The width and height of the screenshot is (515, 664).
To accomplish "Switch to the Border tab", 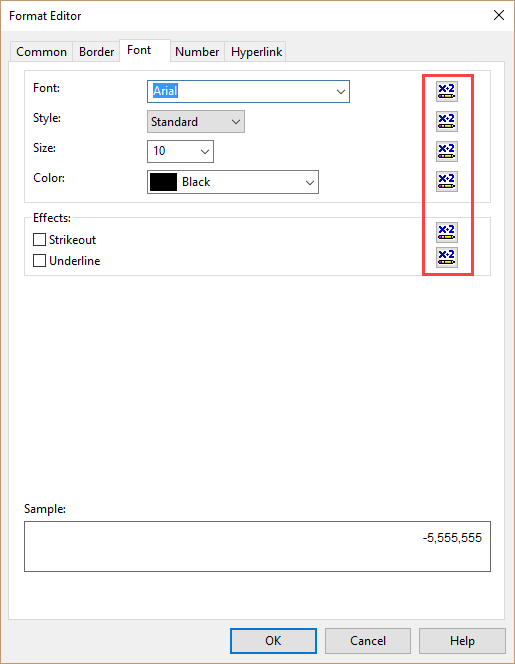I will coord(96,52).
